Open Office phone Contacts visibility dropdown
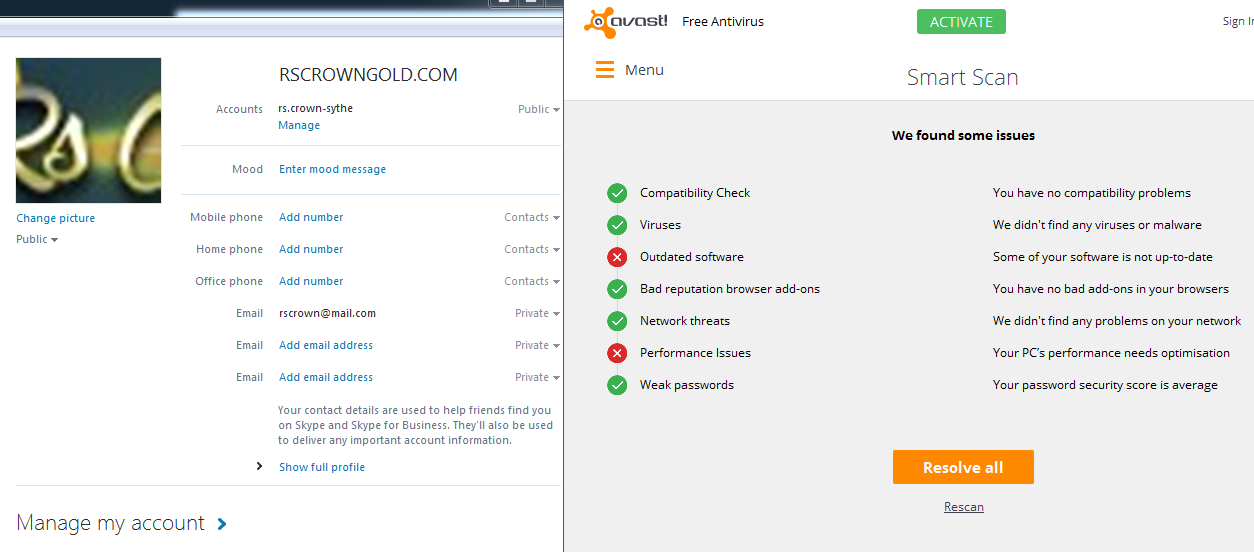This screenshot has width=1254, height=552. tap(532, 281)
